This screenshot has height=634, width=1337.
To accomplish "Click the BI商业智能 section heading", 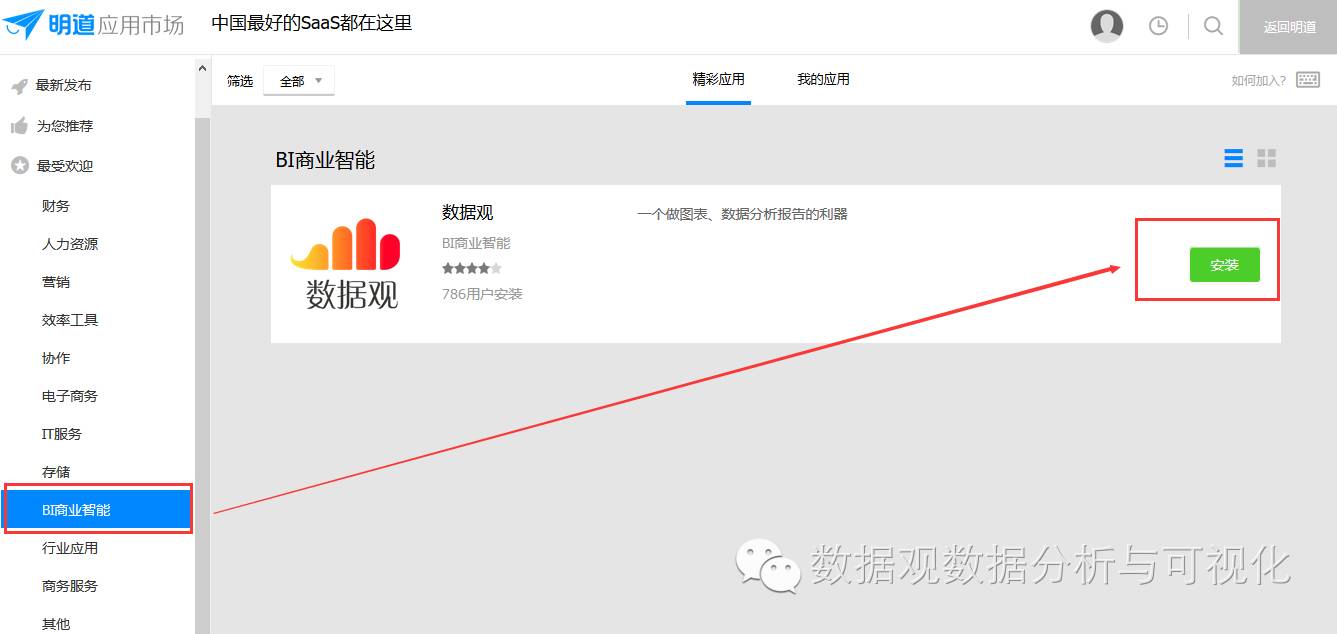I will (325, 160).
